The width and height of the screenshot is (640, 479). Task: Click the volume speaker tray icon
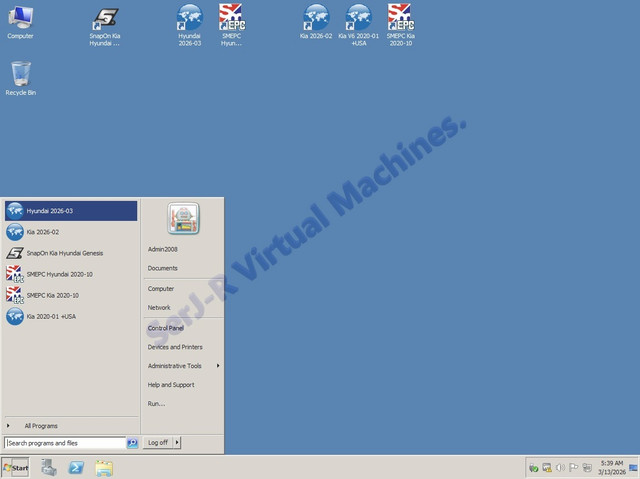560,468
